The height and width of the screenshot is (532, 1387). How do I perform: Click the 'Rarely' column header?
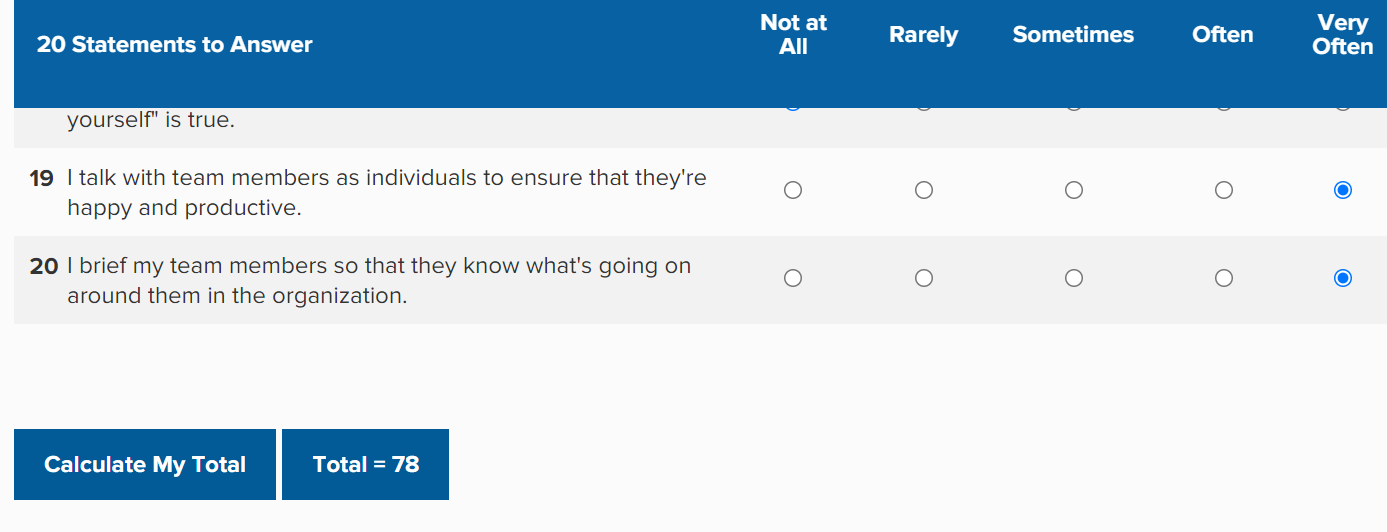pos(924,35)
